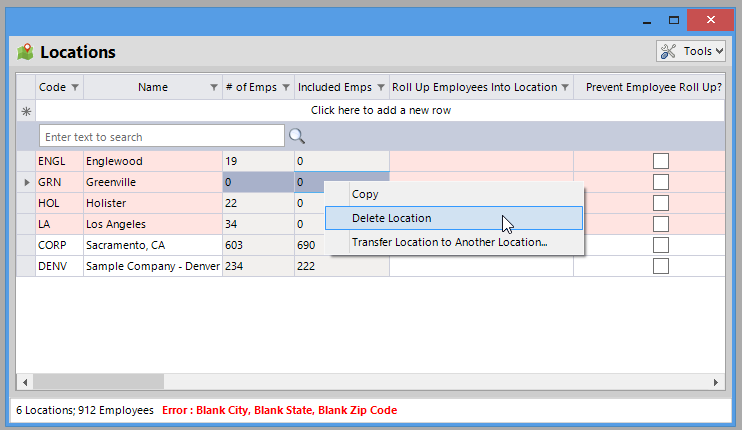Click the 6 Locations; 912 Employees status

point(85,410)
